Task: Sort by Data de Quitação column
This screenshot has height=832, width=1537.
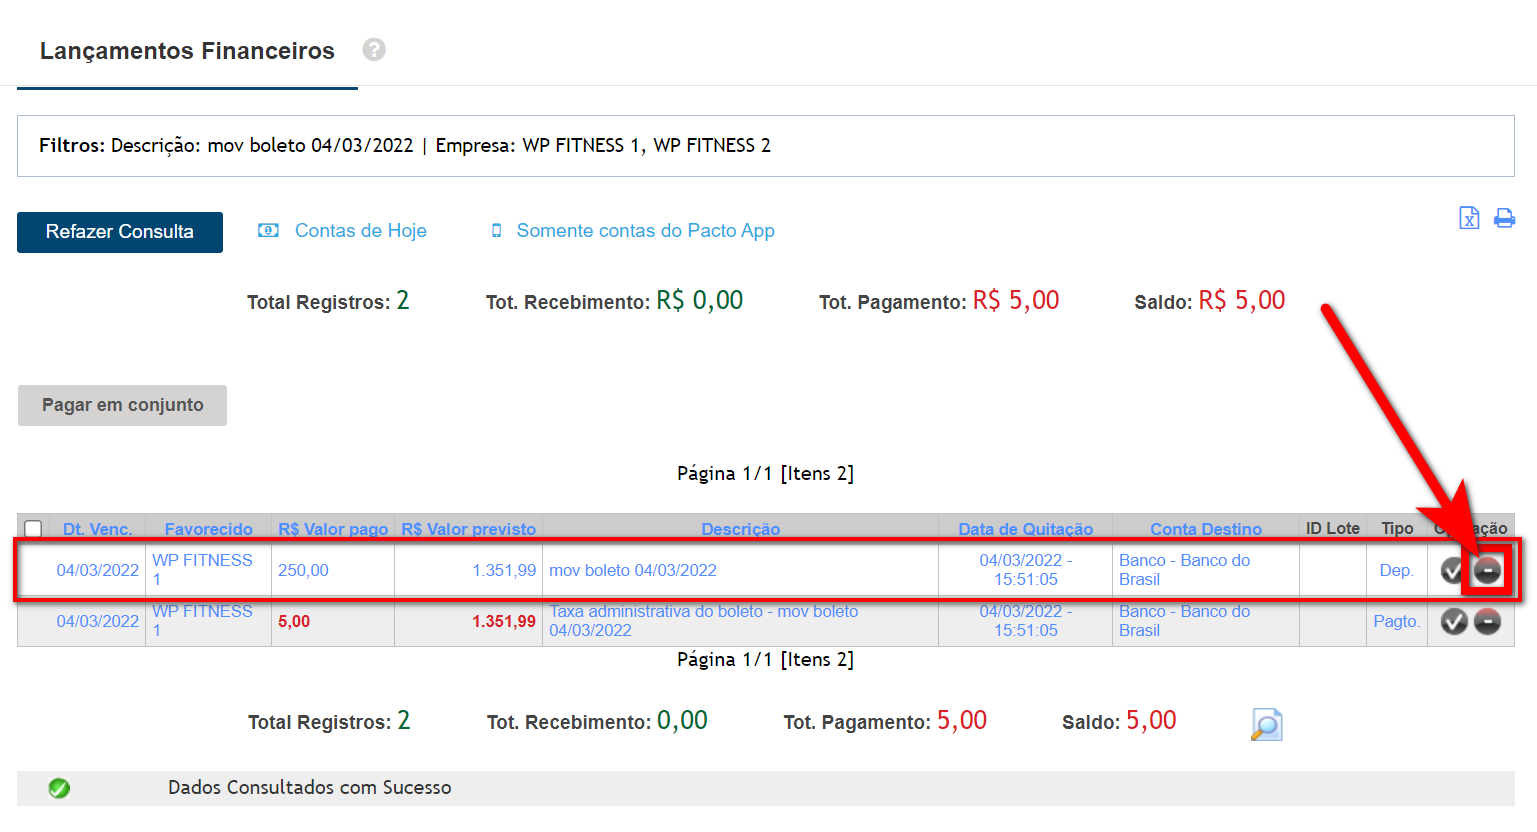Action: 1025,529
